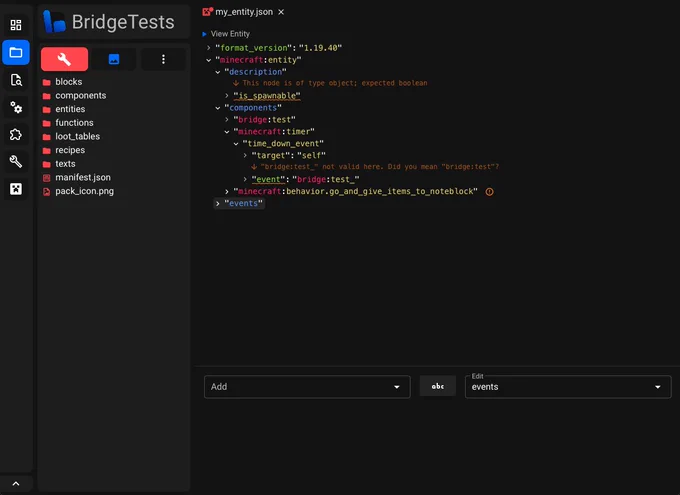Screen dimensions: 680x495
Task: Expand the "format_version" node arrow
Action: tap(209, 48)
